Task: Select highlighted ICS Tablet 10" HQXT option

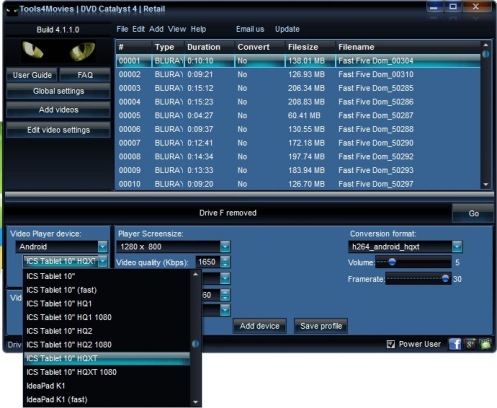Action: point(107,358)
